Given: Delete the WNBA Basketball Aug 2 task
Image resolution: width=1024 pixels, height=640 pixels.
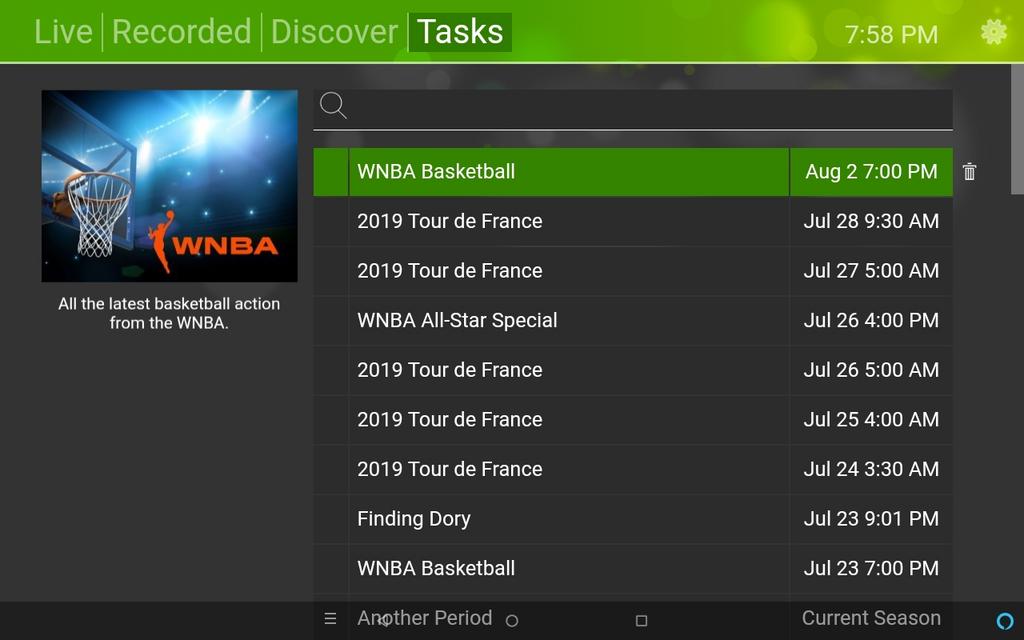Looking at the screenshot, I should coord(969,172).
